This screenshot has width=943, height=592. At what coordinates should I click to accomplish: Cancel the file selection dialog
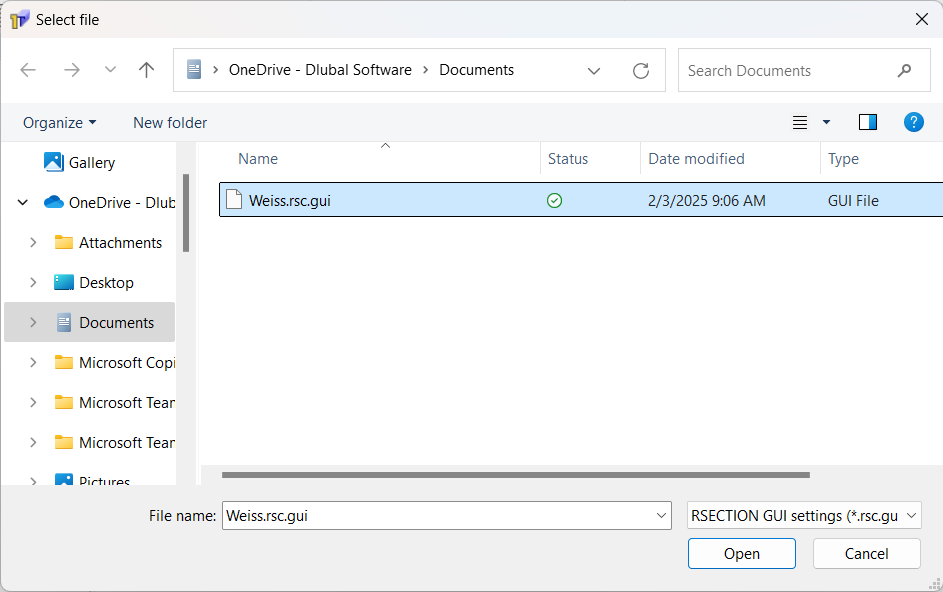(866, 553)
